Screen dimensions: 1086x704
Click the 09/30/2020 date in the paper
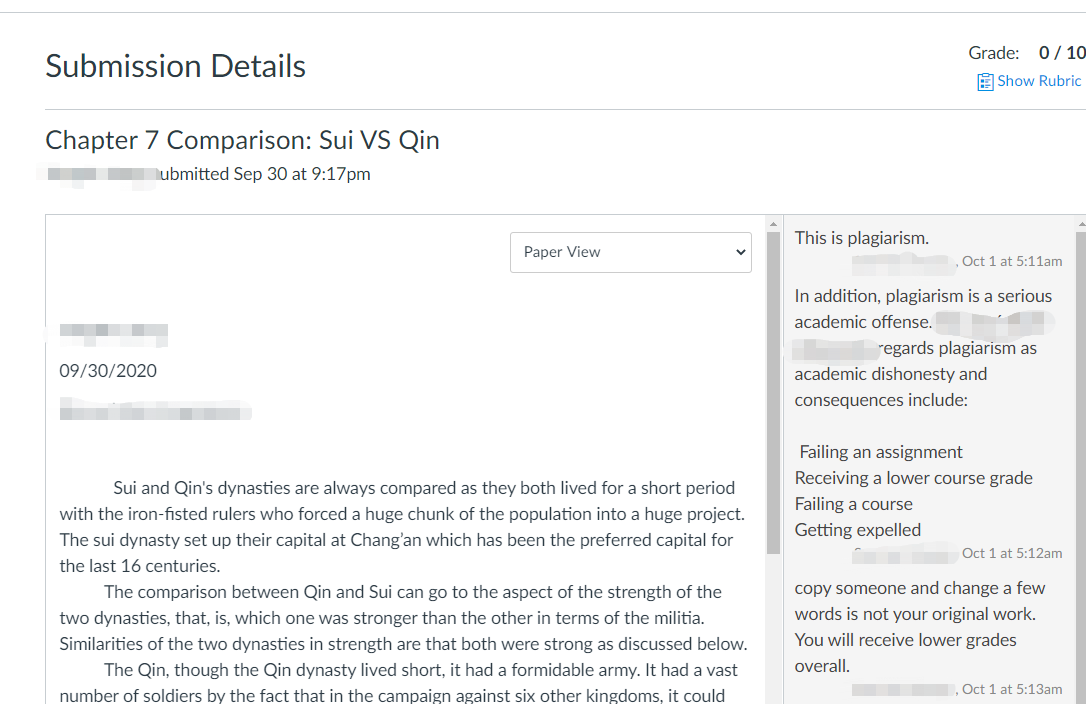[108, 371]
